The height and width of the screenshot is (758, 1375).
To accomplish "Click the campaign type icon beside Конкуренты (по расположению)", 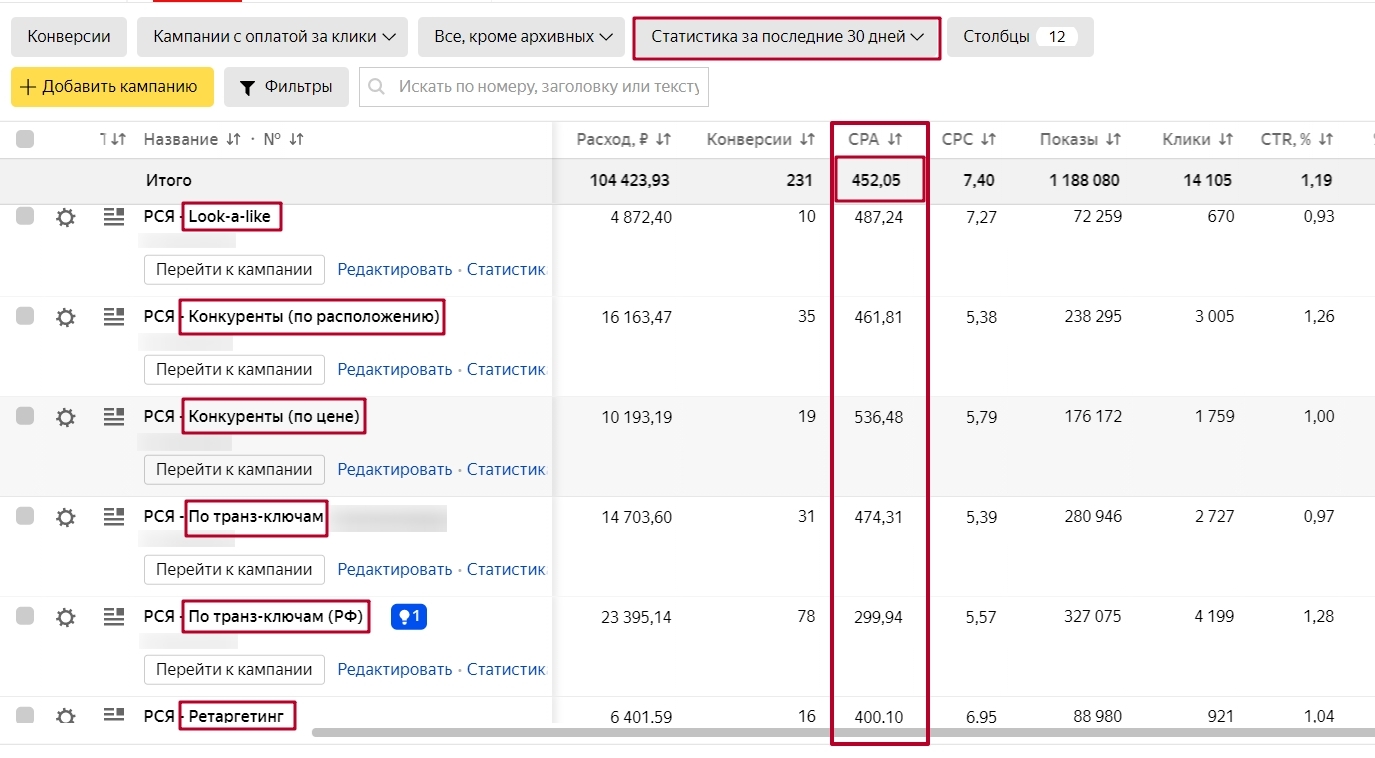I will (x=113, y=316).
